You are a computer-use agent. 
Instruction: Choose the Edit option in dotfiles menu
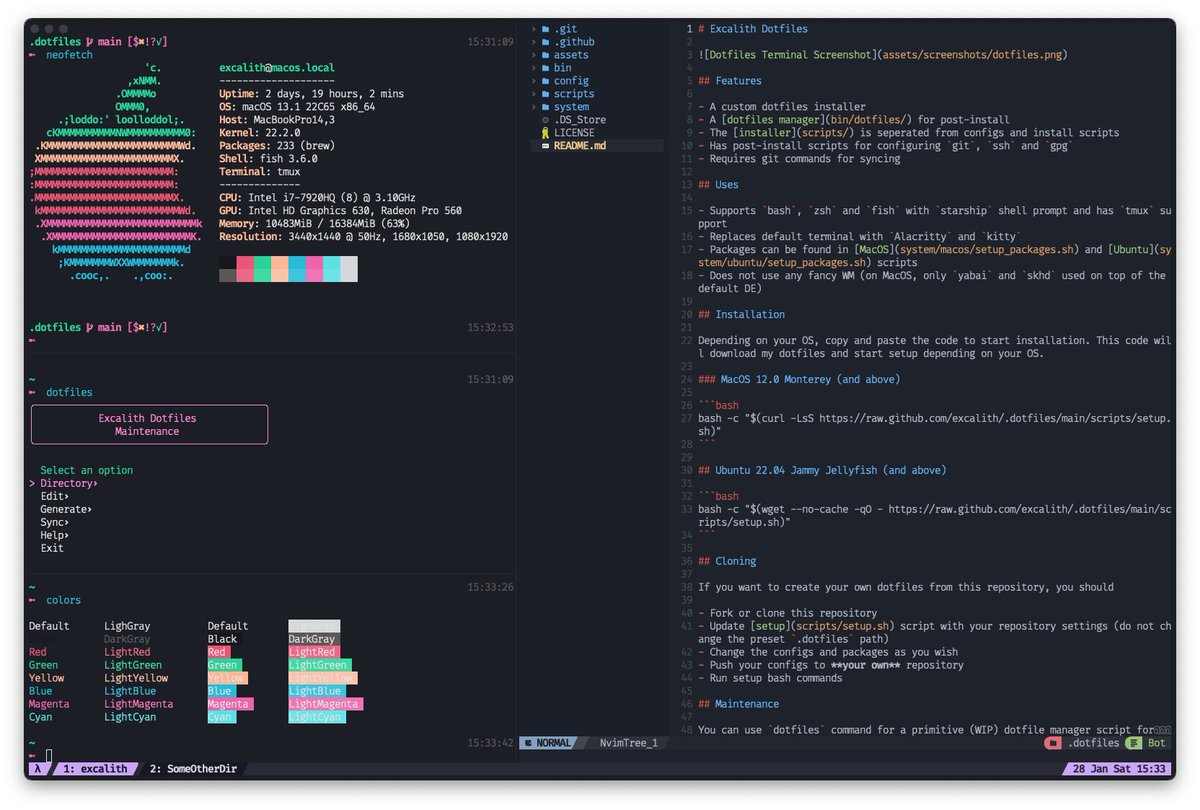tap(55, 496)
